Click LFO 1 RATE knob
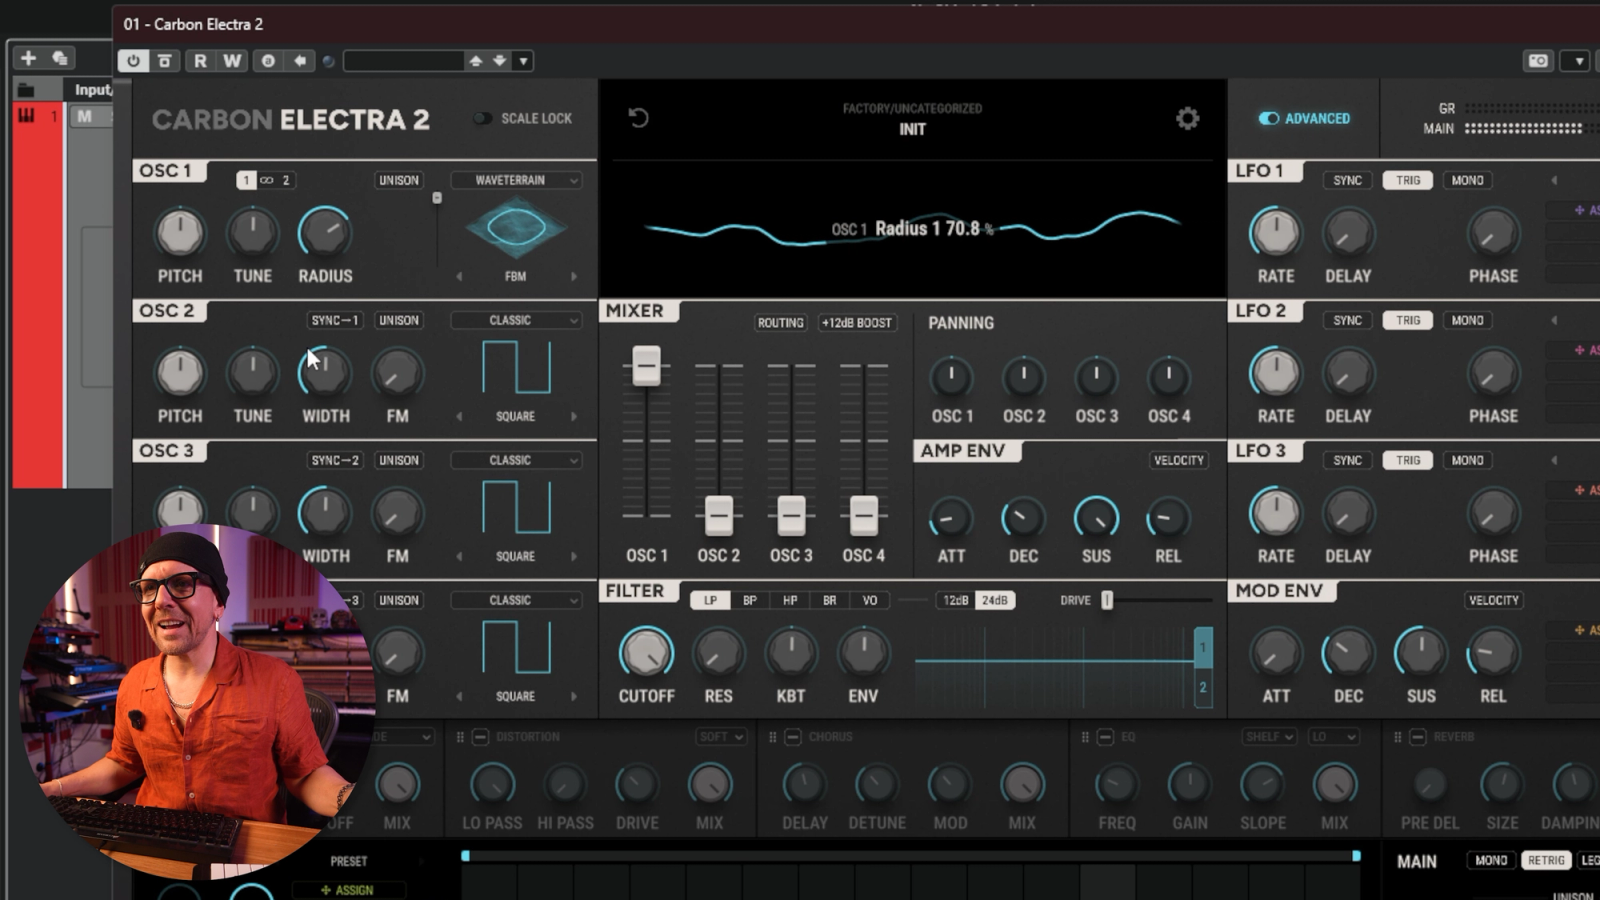The image size is (1600, 900). [x=1275, y=232]
